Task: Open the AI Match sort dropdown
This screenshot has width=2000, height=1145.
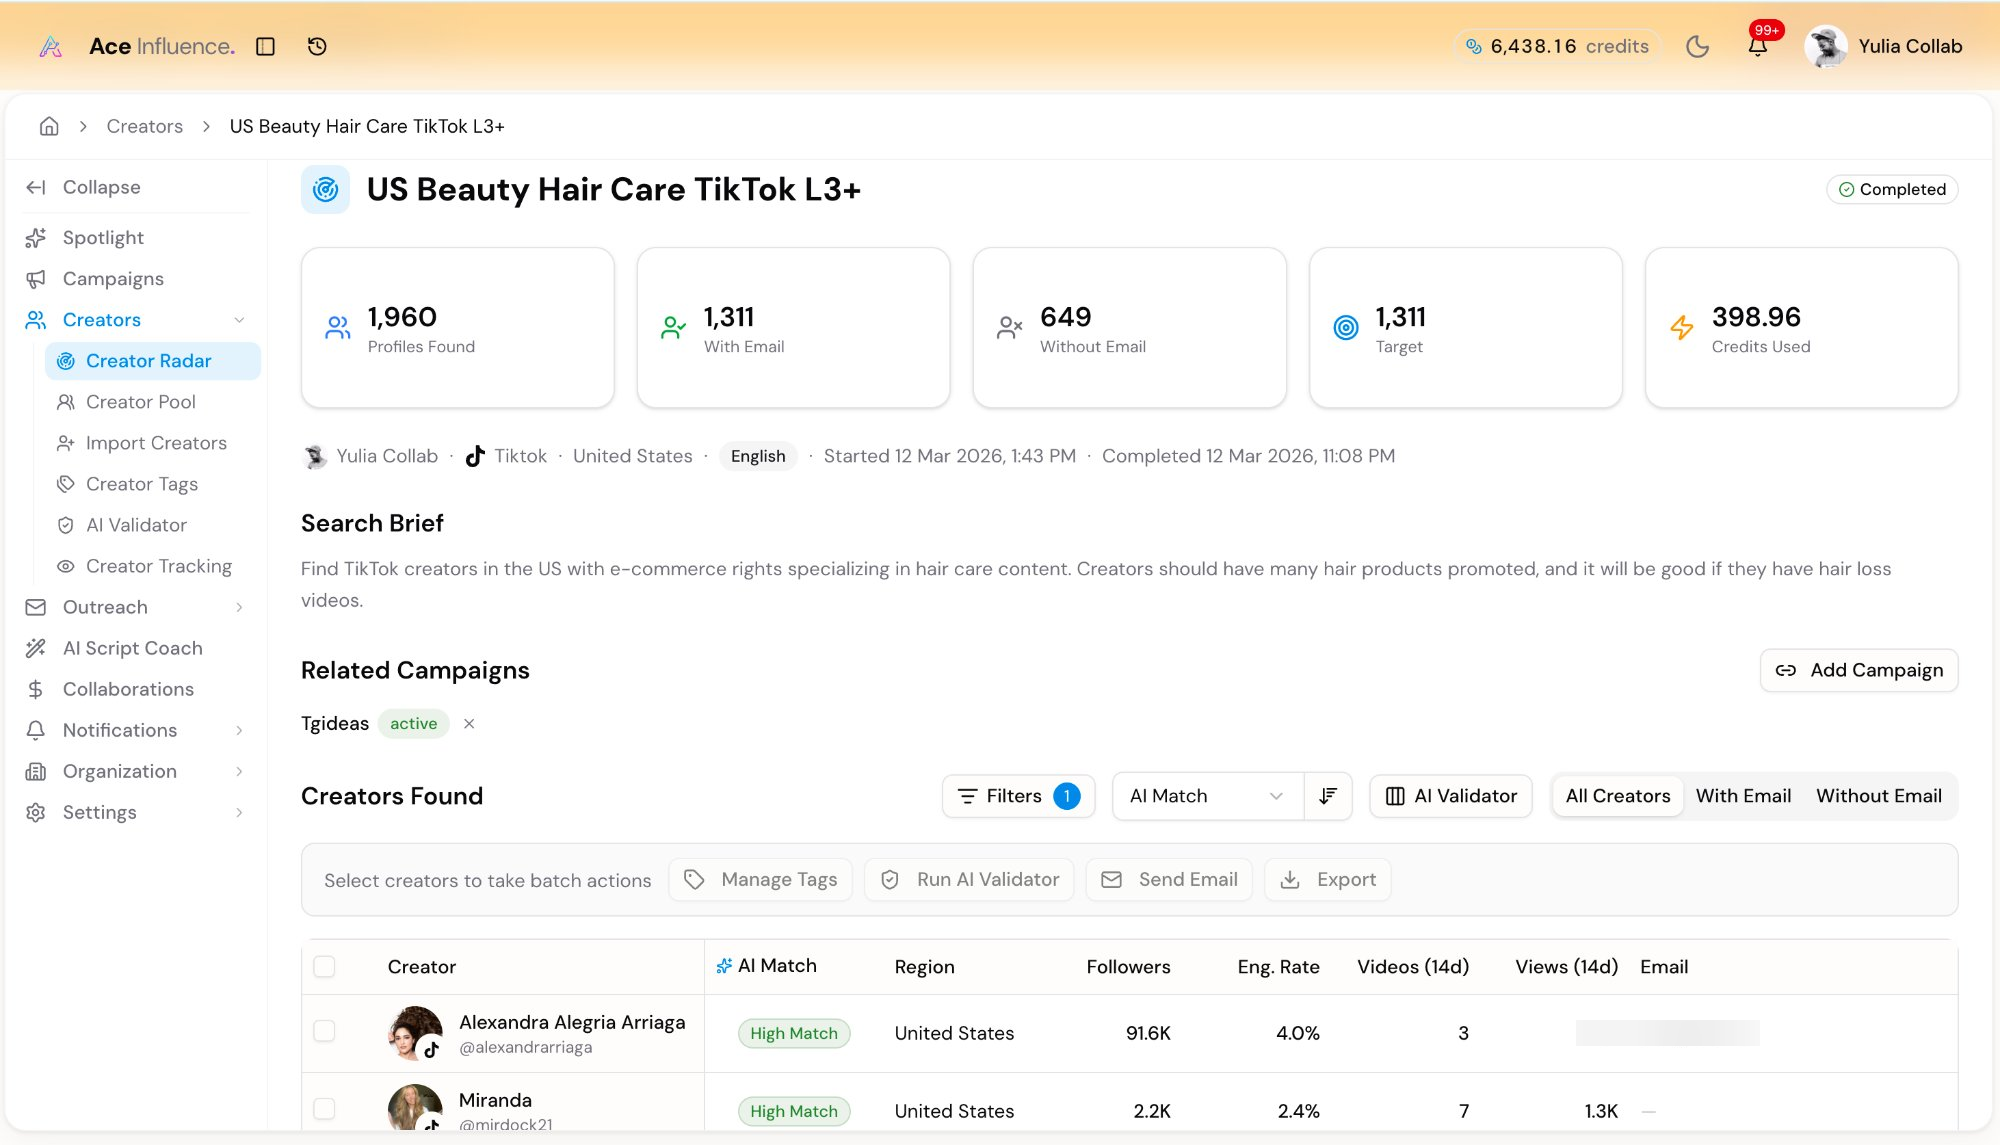Action: point(1207,796)
